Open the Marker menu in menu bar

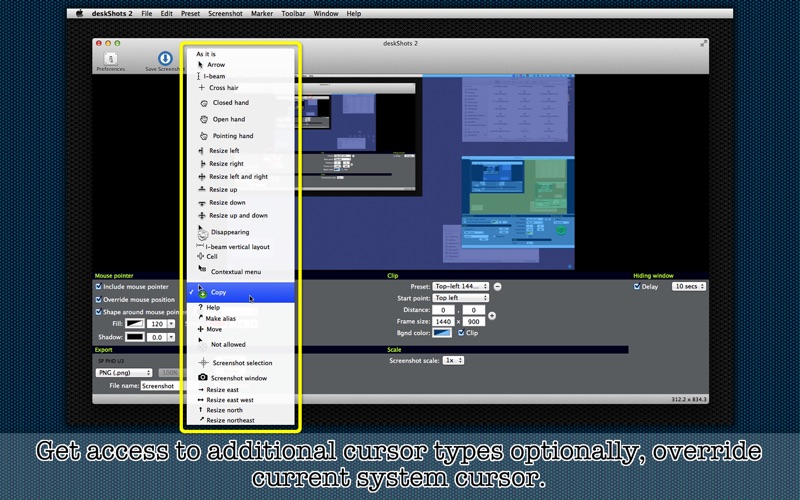[262, 14]
